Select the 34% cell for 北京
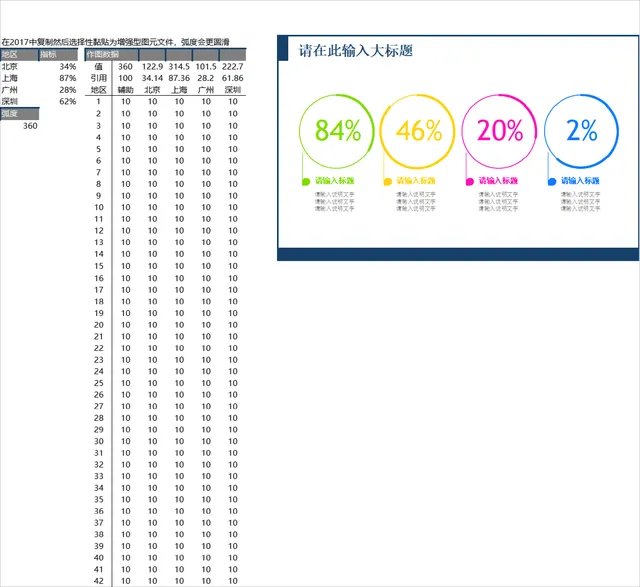 pyautogui.click(x=58, y=67)
